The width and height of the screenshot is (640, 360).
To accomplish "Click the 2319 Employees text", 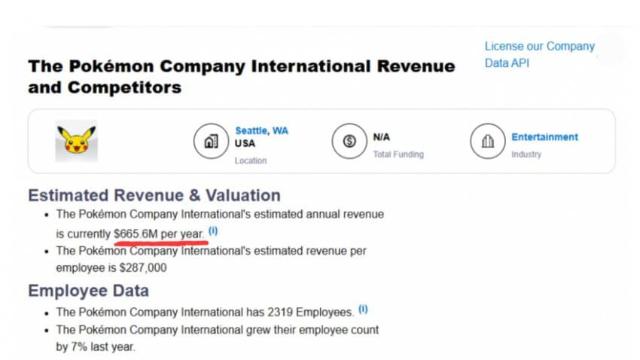I will click(x=310, y=312).
